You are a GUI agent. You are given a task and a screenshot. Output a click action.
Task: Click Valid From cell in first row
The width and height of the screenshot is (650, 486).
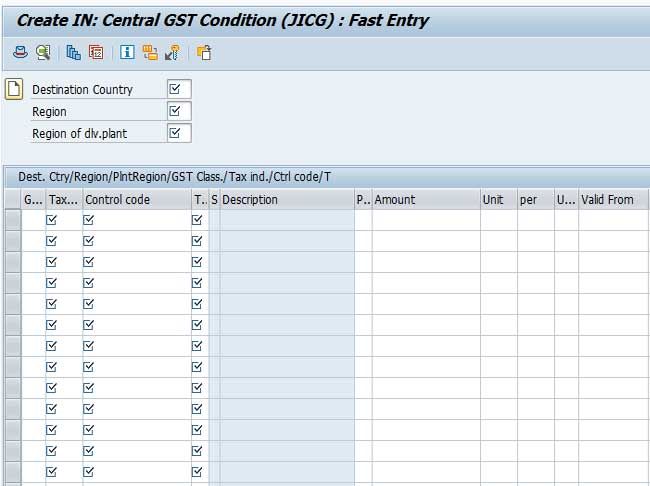(x=614, y=220)
